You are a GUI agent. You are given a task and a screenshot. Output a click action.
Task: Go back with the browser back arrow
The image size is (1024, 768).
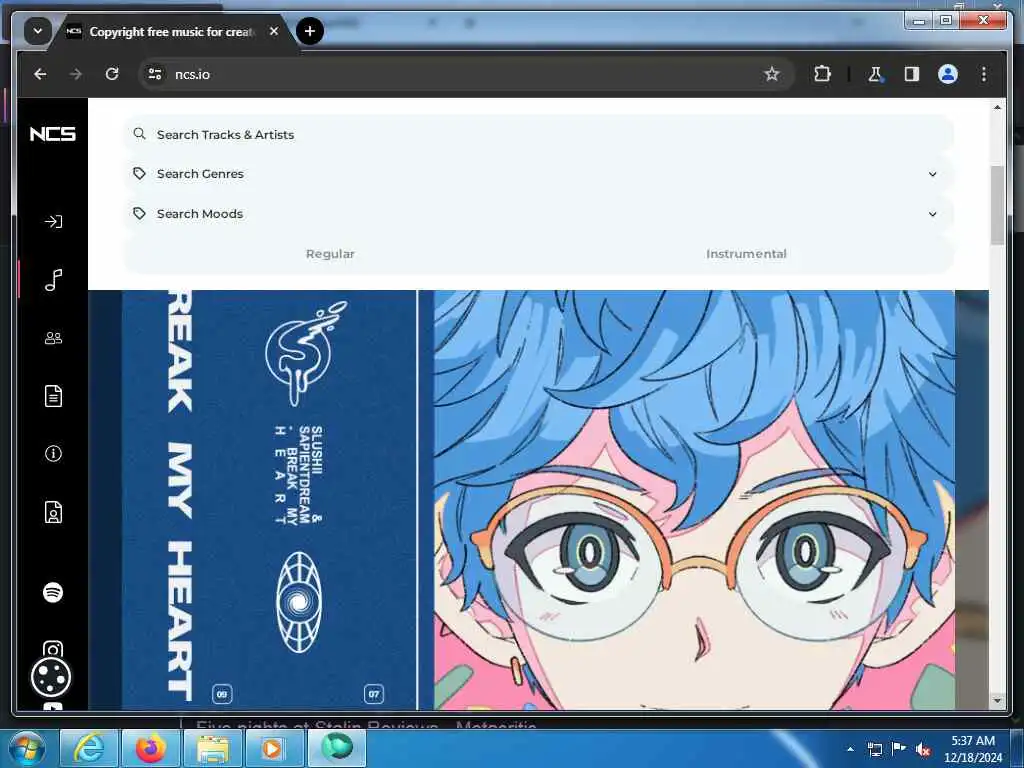tap(40, 74)
